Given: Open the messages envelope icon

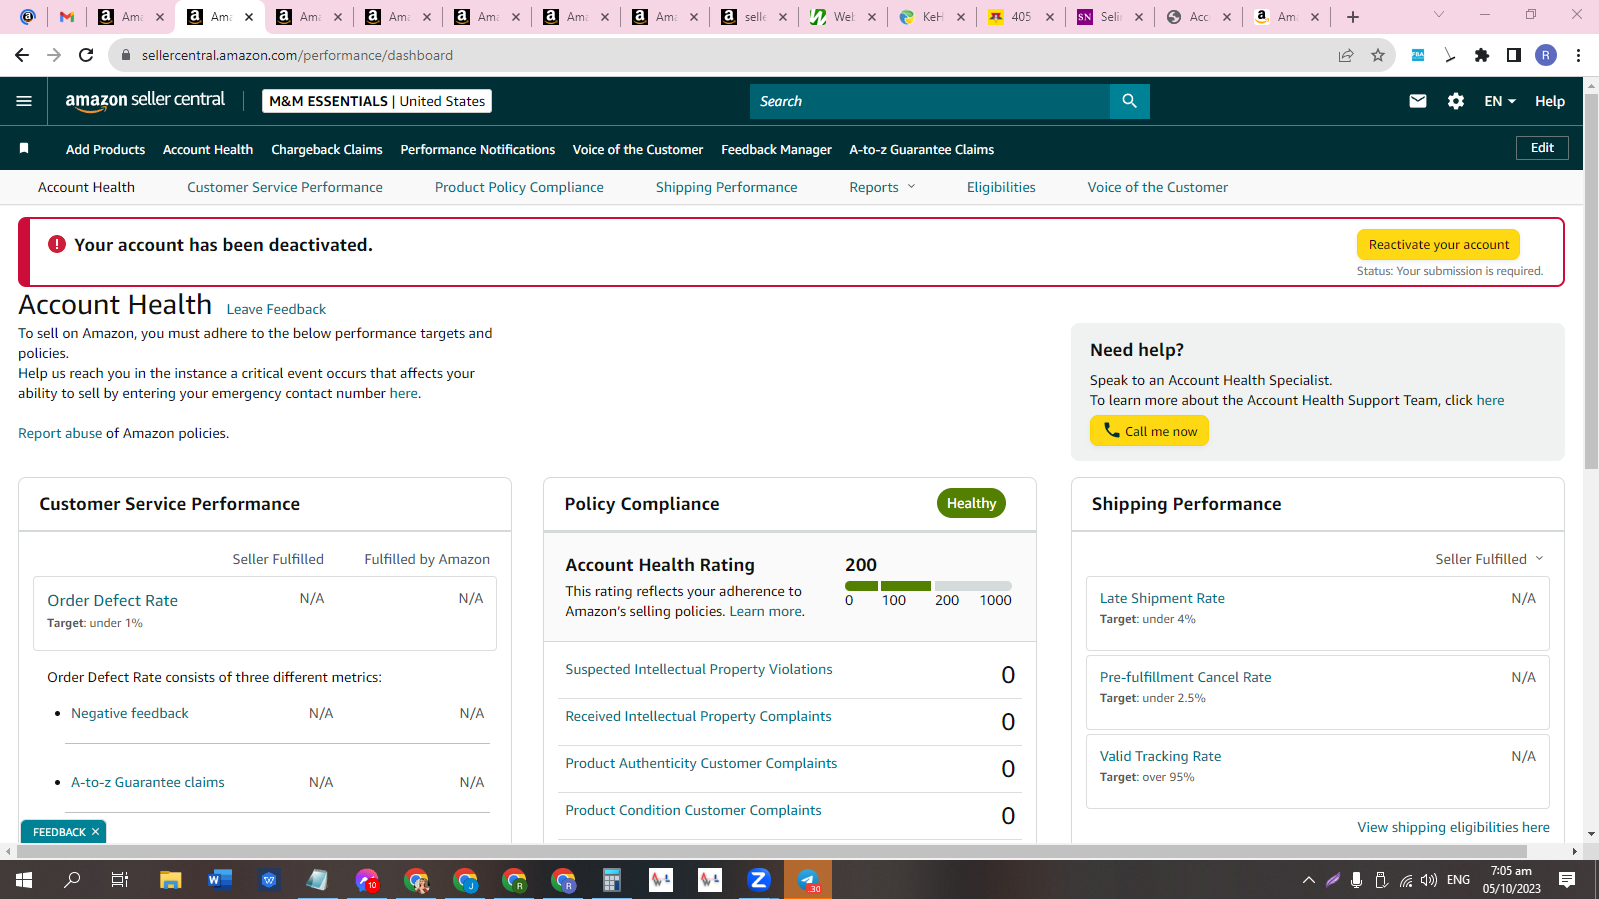Looking at the screenshot, I should (1417, 101).
